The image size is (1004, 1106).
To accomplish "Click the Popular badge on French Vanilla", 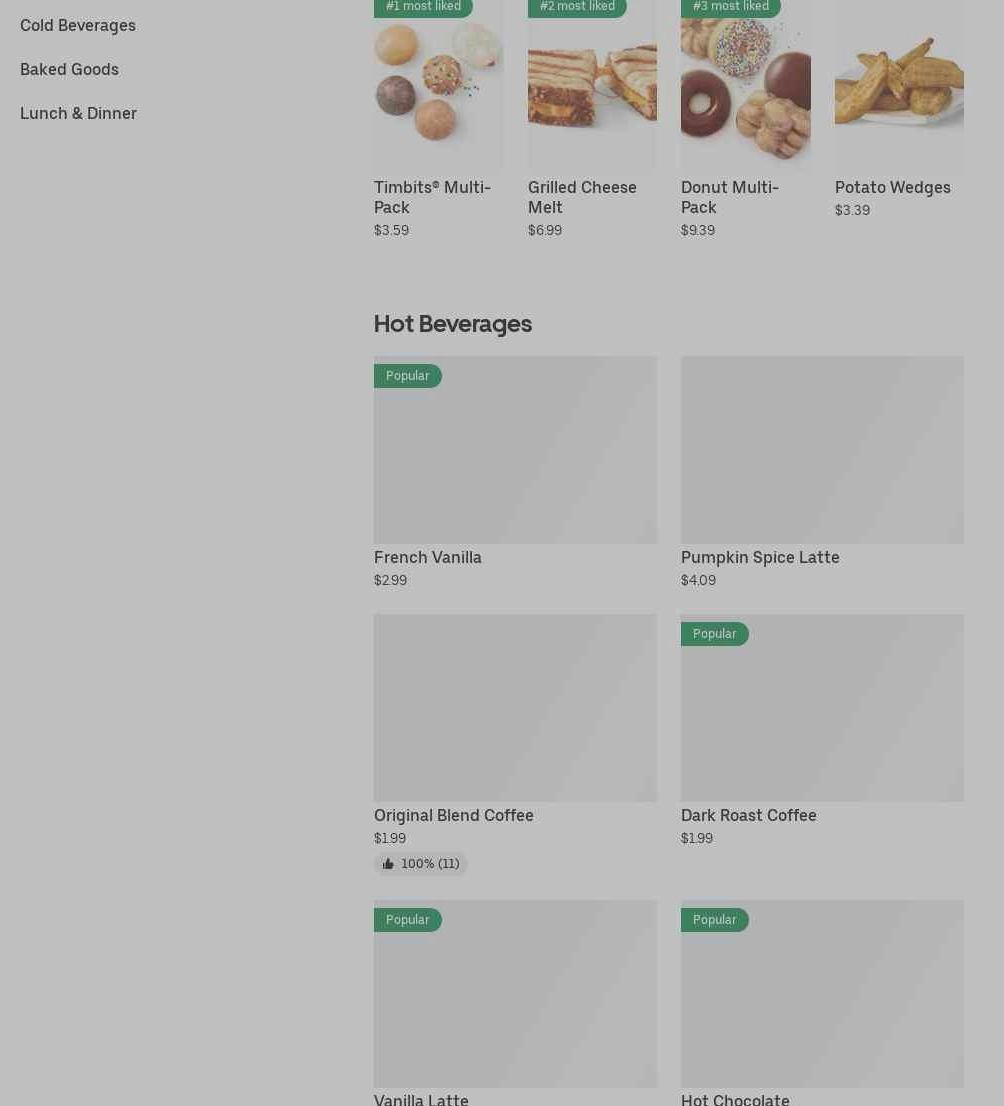I will coord(407,376).
